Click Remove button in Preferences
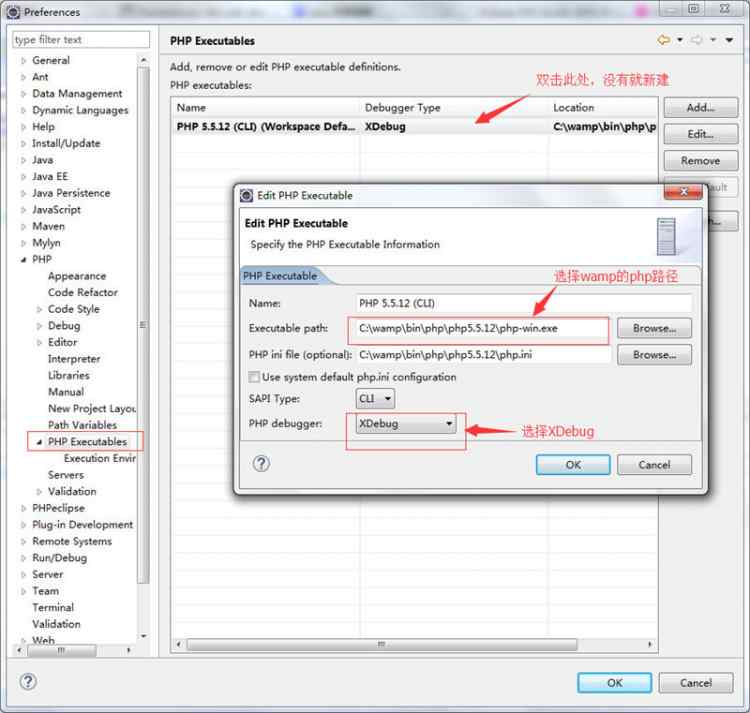The width and height of the screenshot is (750, 713). coord(701,161)
